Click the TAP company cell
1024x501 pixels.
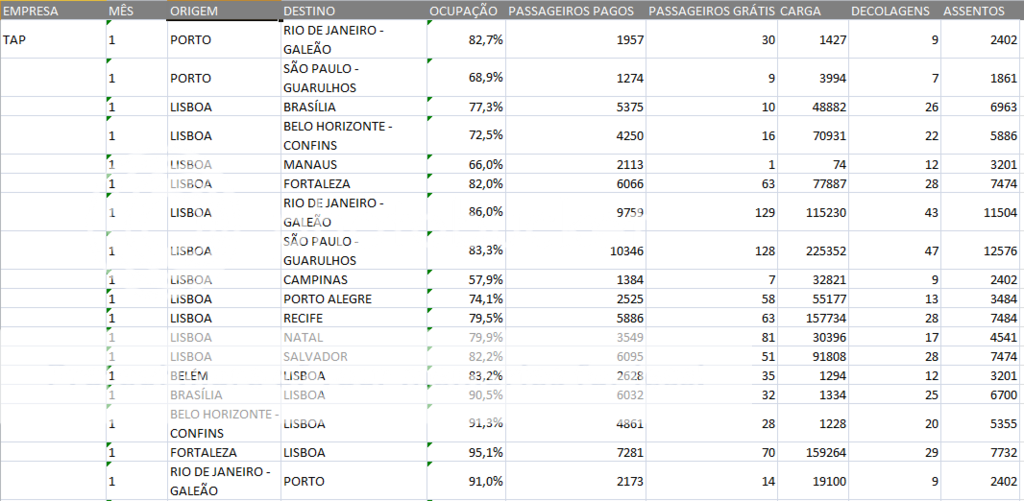click(x=15, y=40)
